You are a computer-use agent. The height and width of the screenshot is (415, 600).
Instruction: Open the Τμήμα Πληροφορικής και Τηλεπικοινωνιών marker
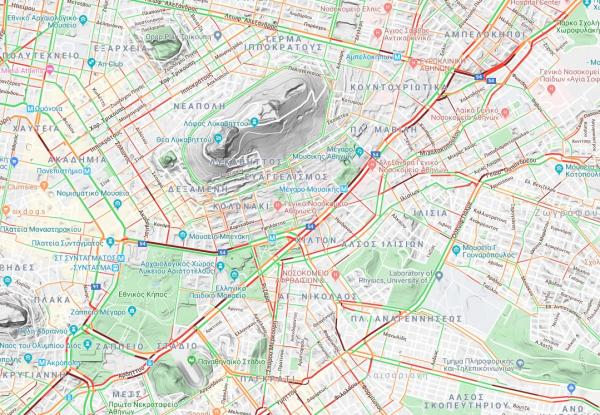pos(520,363)
